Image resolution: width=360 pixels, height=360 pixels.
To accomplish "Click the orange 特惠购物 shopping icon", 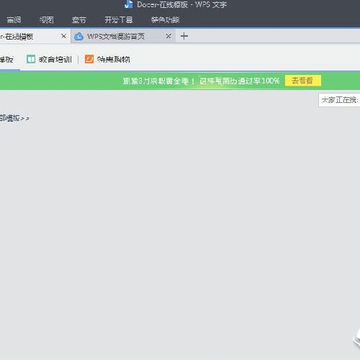I will [89, 59].
